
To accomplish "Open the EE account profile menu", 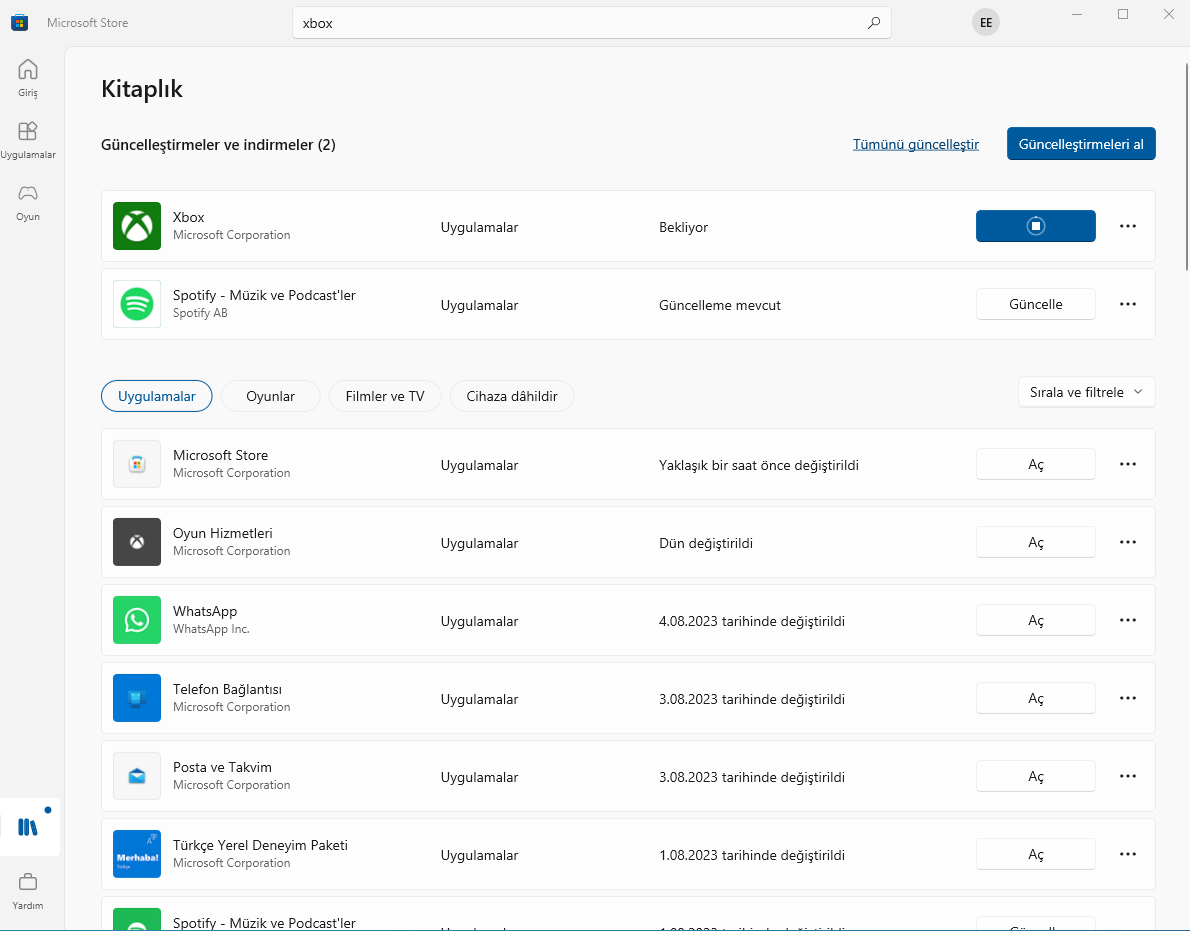I will (x=986, y=23).
